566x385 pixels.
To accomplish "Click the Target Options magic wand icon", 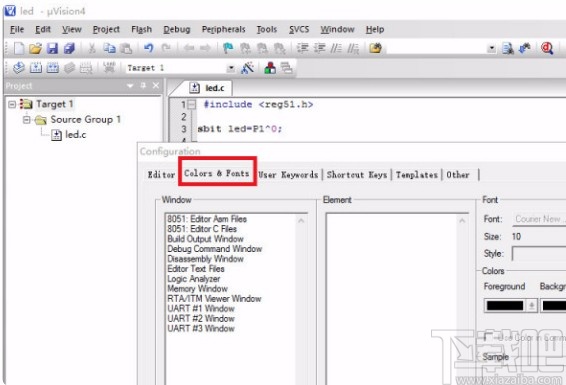I will (x=248, y=68).
